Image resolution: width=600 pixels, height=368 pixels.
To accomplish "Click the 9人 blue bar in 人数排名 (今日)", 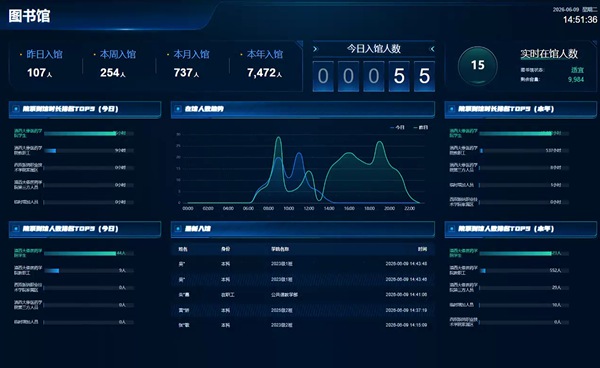I will pos(52,270).
